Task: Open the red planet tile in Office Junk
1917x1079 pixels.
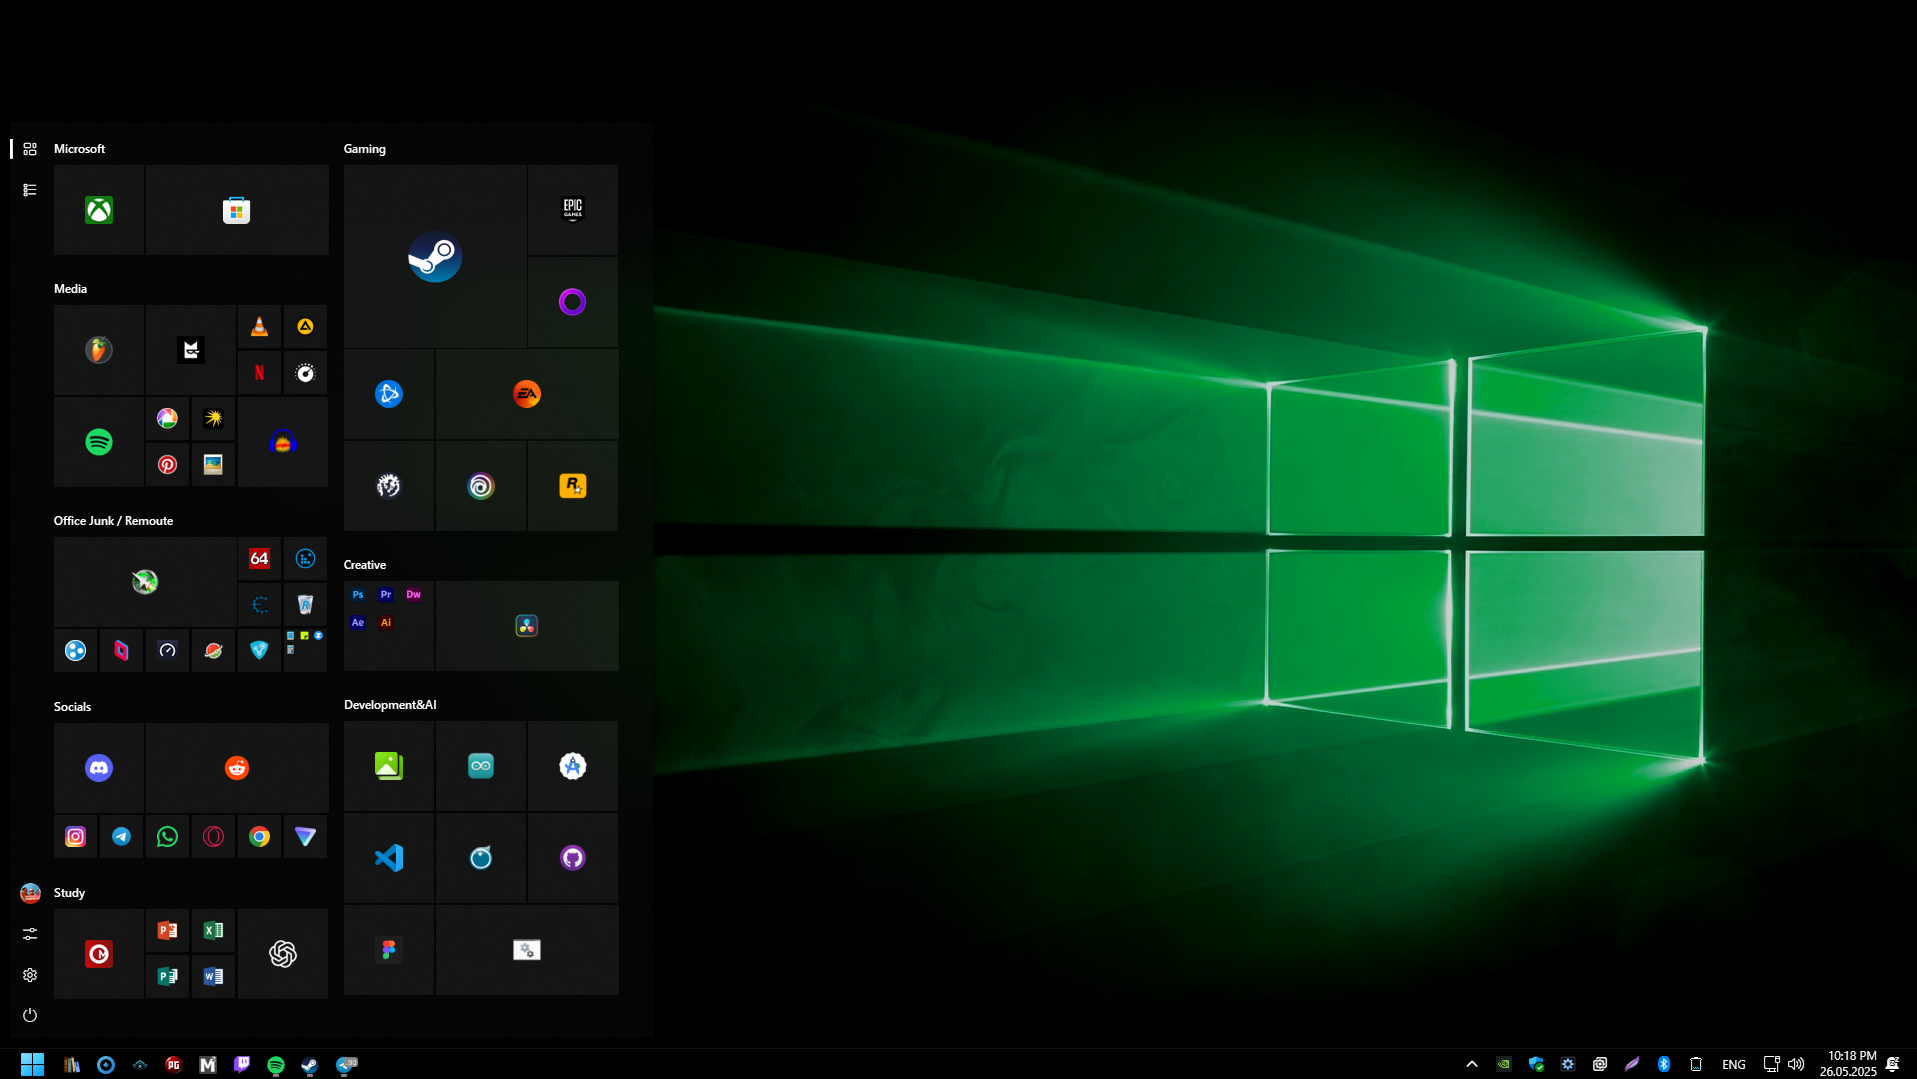Action: [213, 651]
